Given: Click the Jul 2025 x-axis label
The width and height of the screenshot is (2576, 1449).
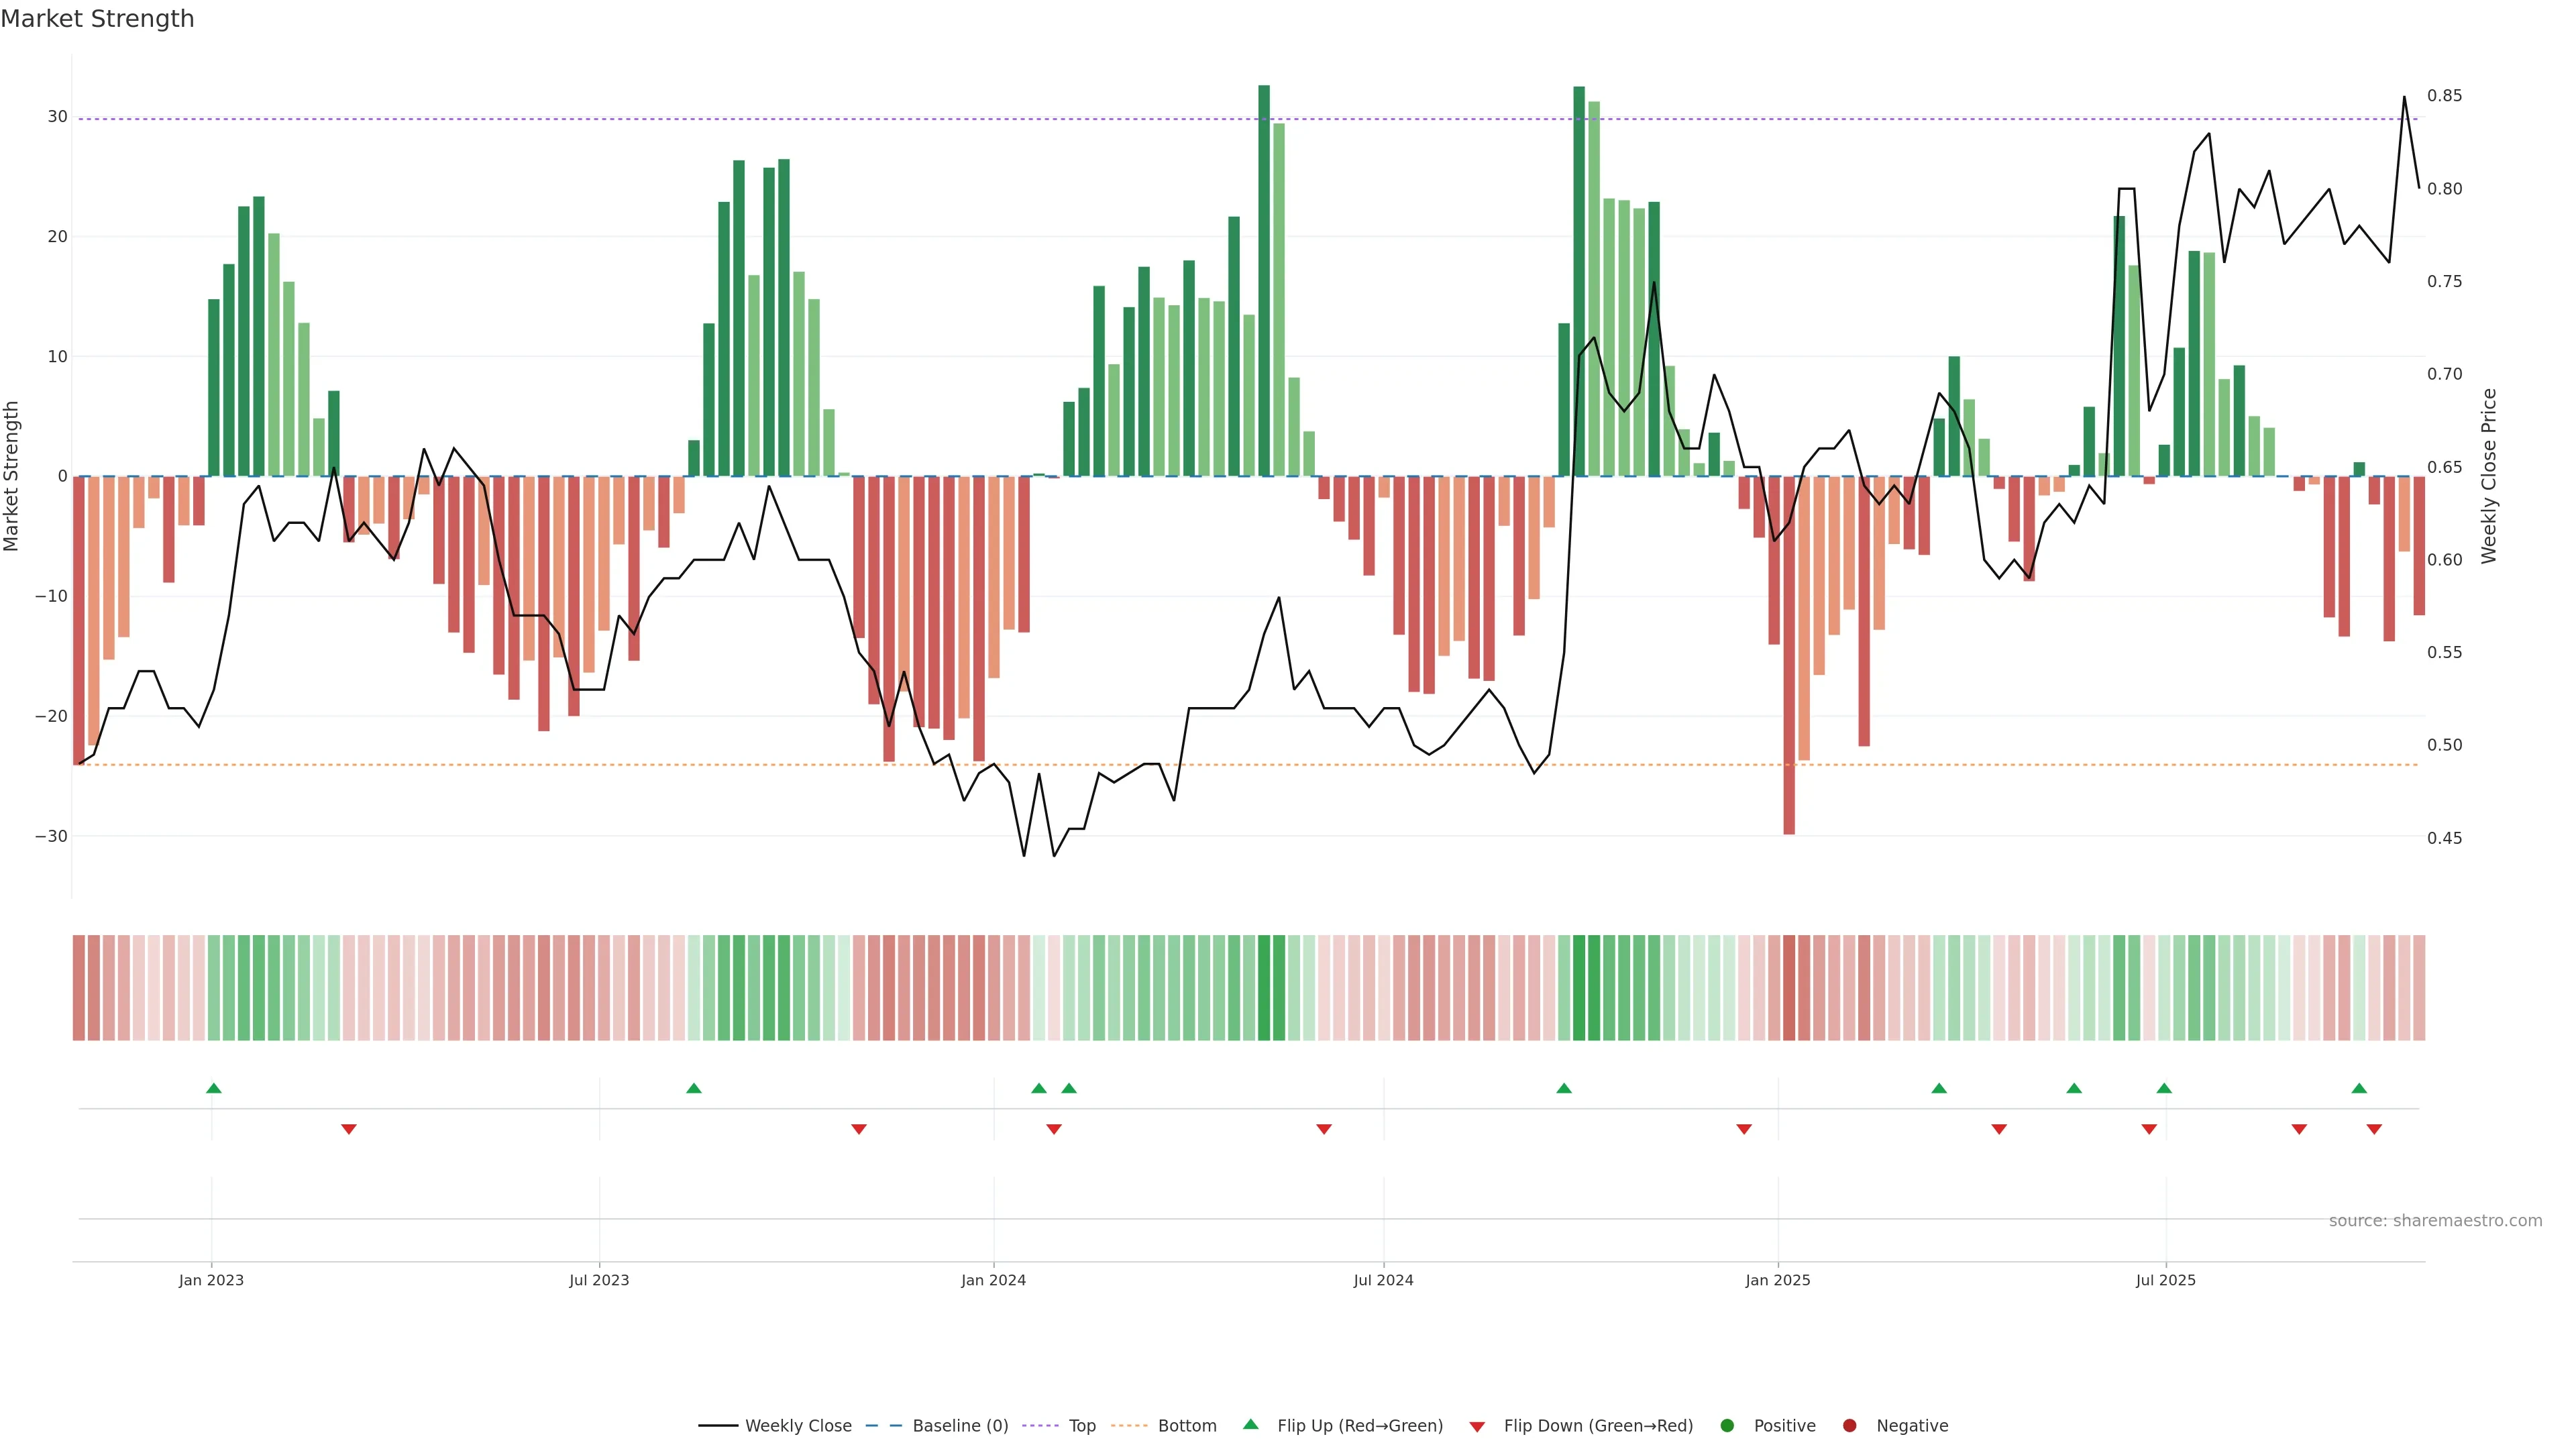Looking at the screenshot, I should point(2166,1280).
